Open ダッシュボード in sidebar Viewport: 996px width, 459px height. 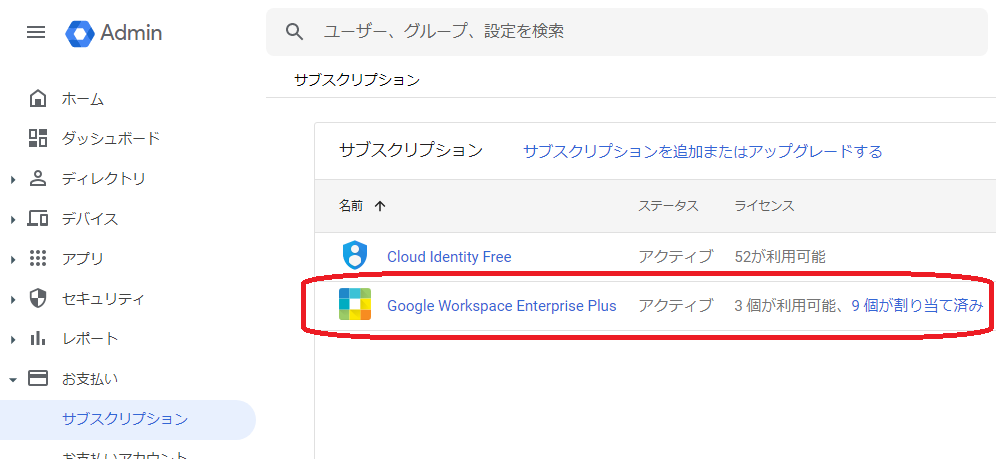coord(111,138)
